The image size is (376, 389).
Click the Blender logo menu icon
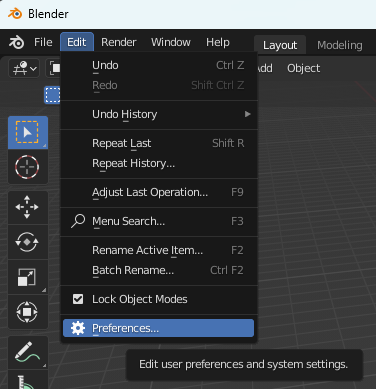(x=16, y=42)
